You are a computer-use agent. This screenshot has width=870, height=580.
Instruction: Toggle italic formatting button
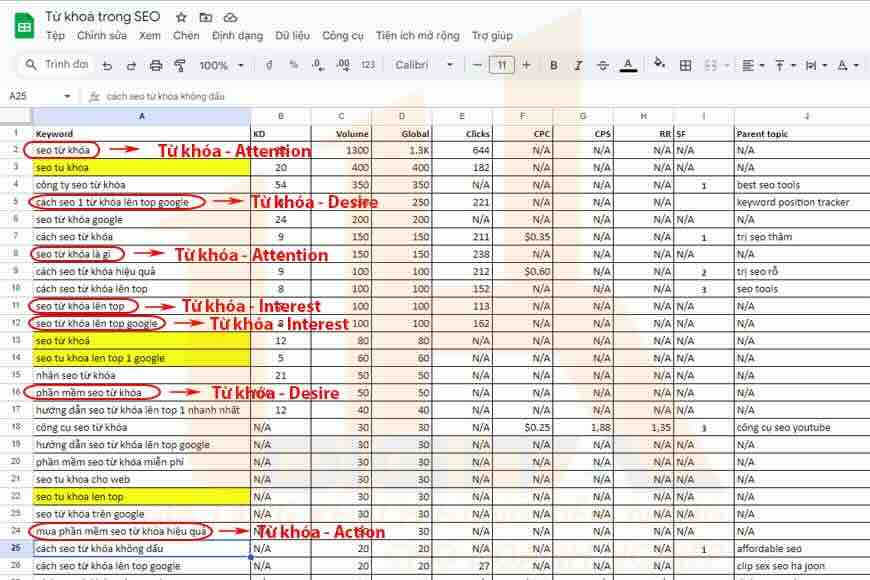click(578, 65)
